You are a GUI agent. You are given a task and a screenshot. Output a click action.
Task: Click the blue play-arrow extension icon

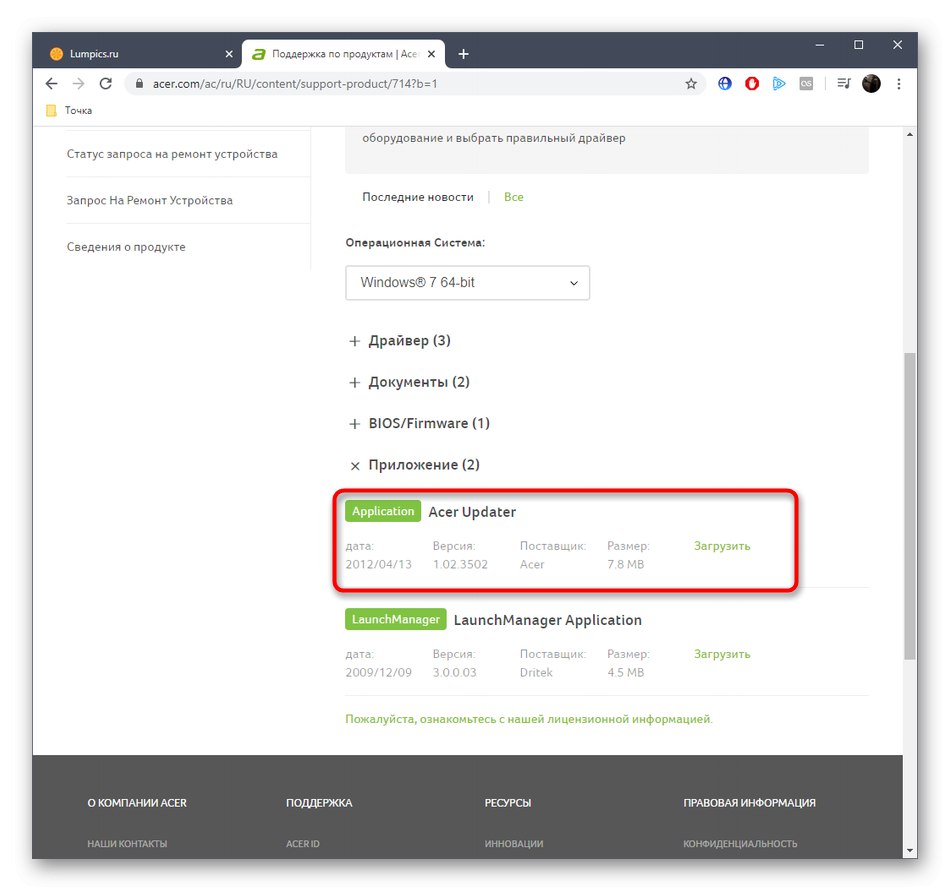tap(779, 84)
